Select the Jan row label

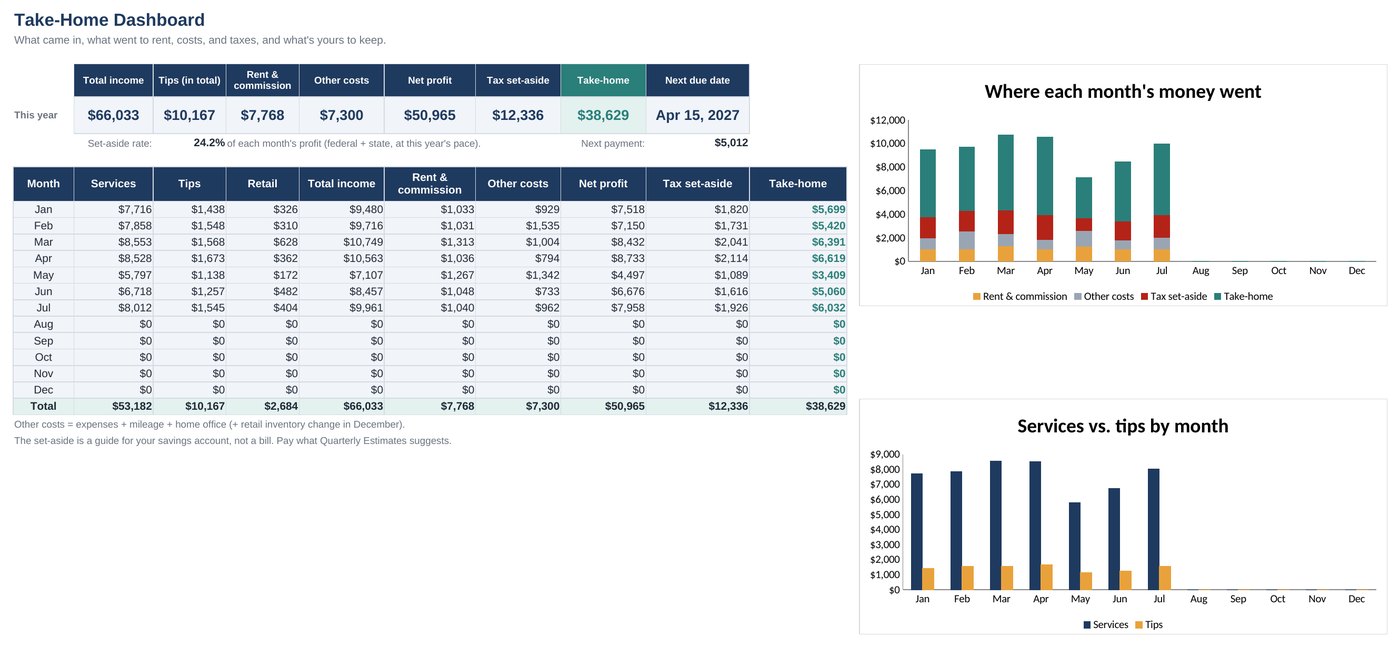tap(43, 209)
